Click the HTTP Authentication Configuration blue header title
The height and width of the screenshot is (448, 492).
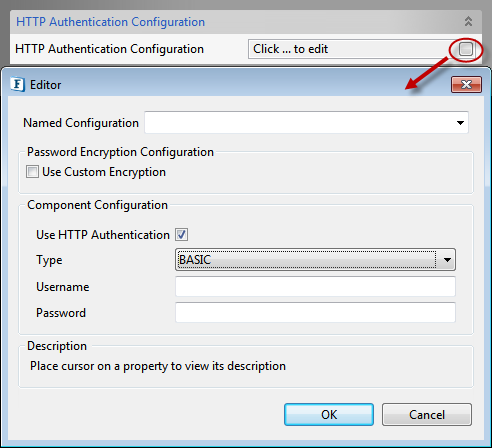[x=110, y=22]
